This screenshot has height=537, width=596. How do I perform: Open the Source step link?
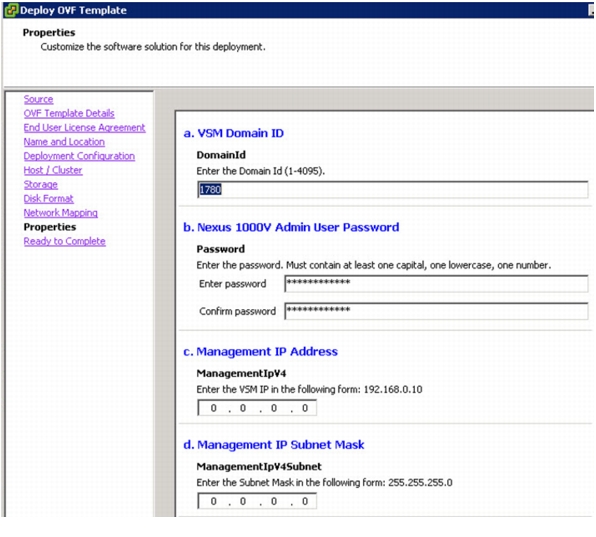click(x=38, y=99)
